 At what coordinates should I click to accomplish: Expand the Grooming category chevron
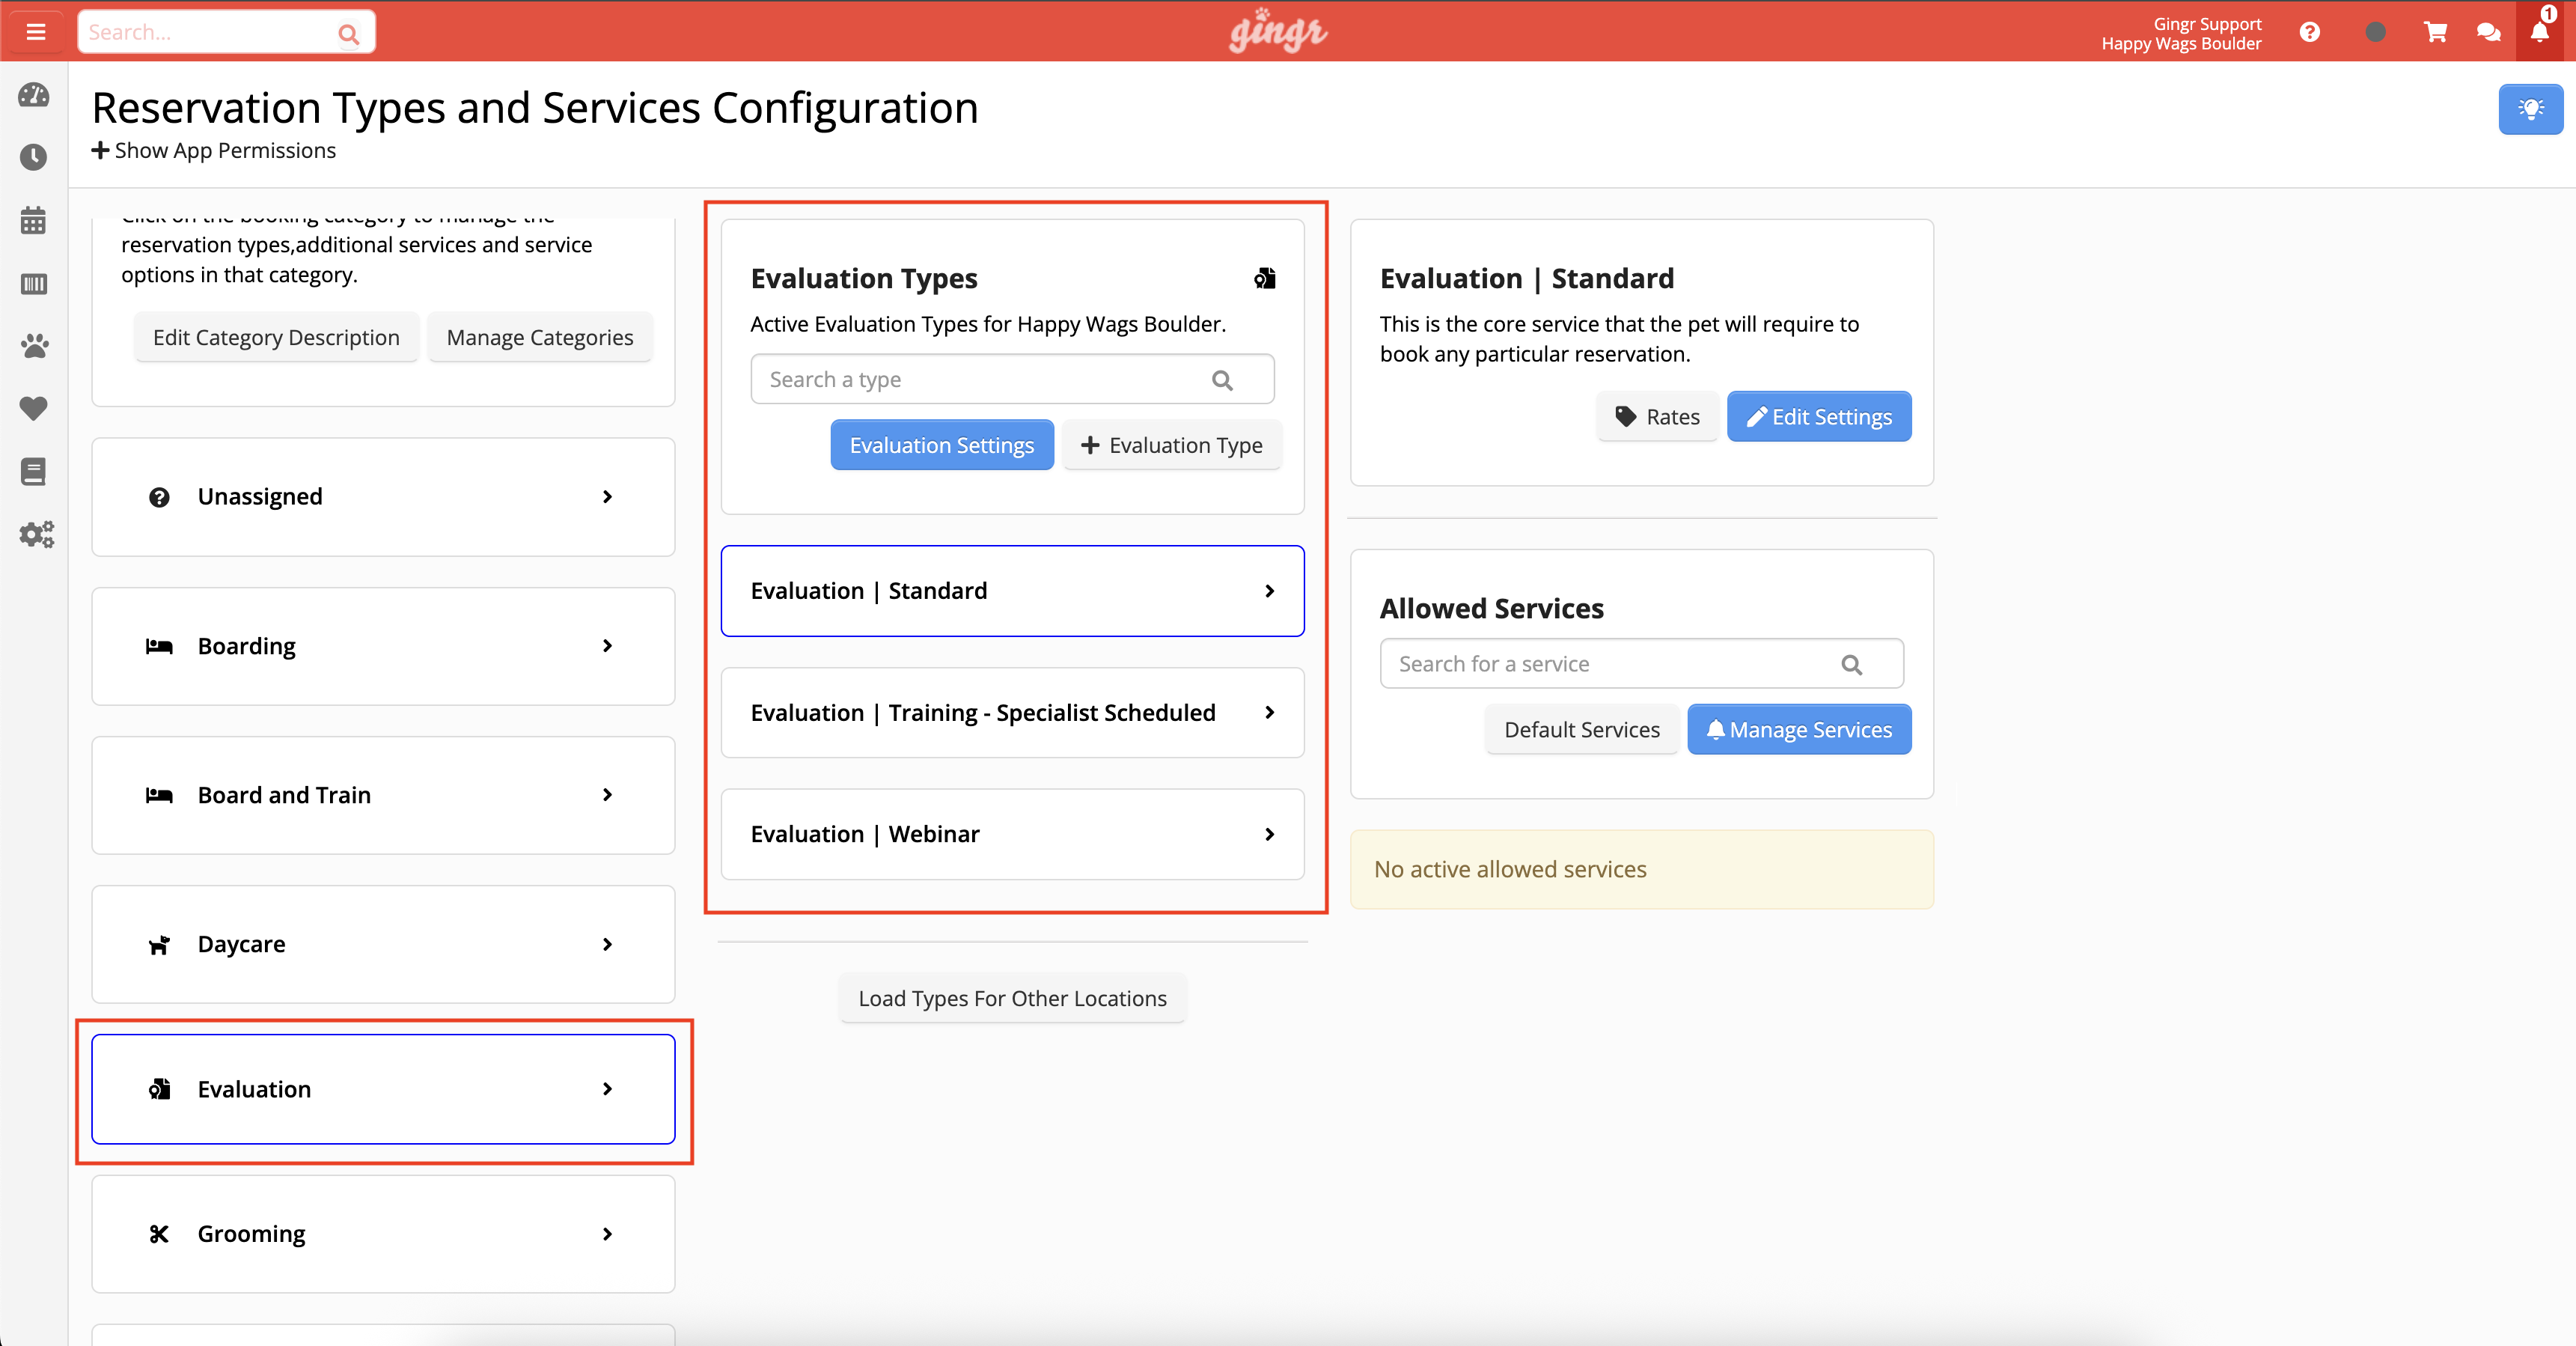[x=607, y=1234]
